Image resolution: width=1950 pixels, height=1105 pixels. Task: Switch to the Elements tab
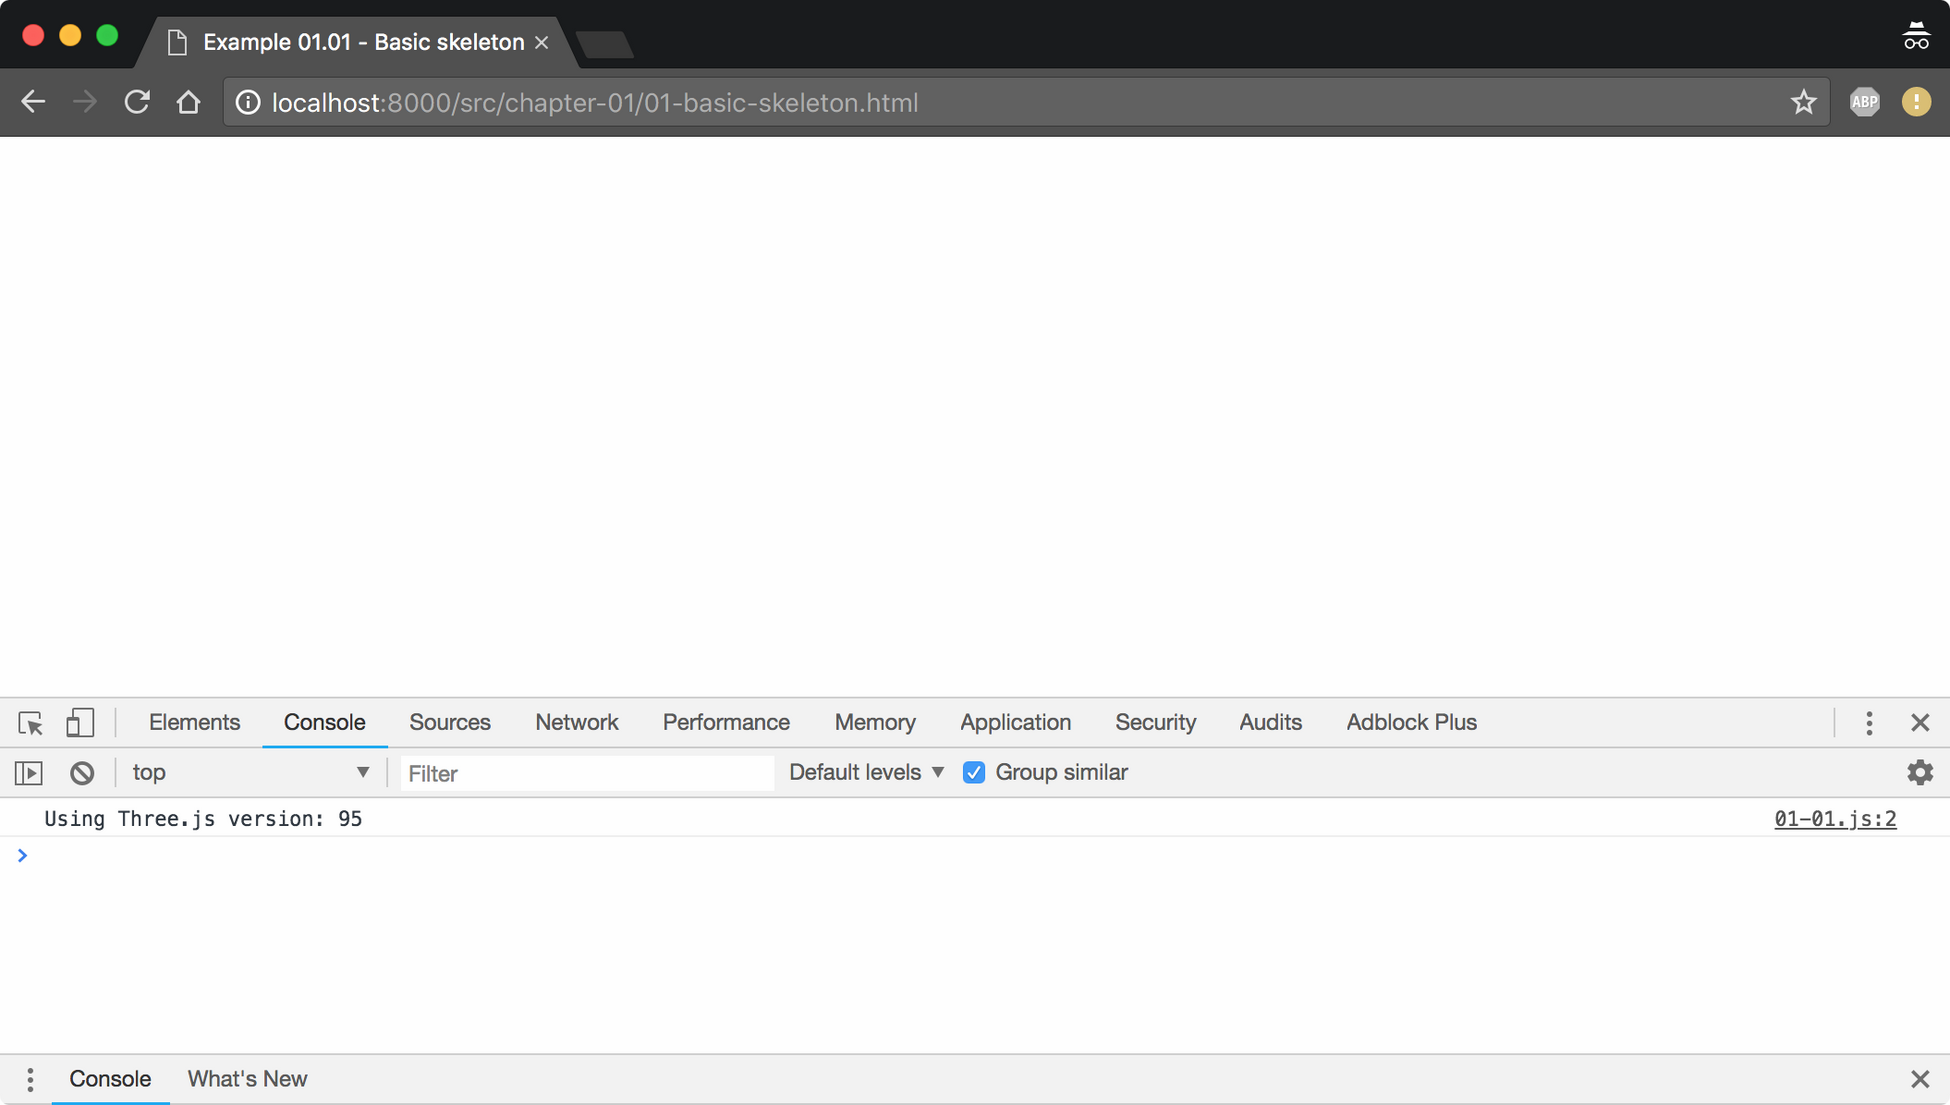click(x=194, y=723)
